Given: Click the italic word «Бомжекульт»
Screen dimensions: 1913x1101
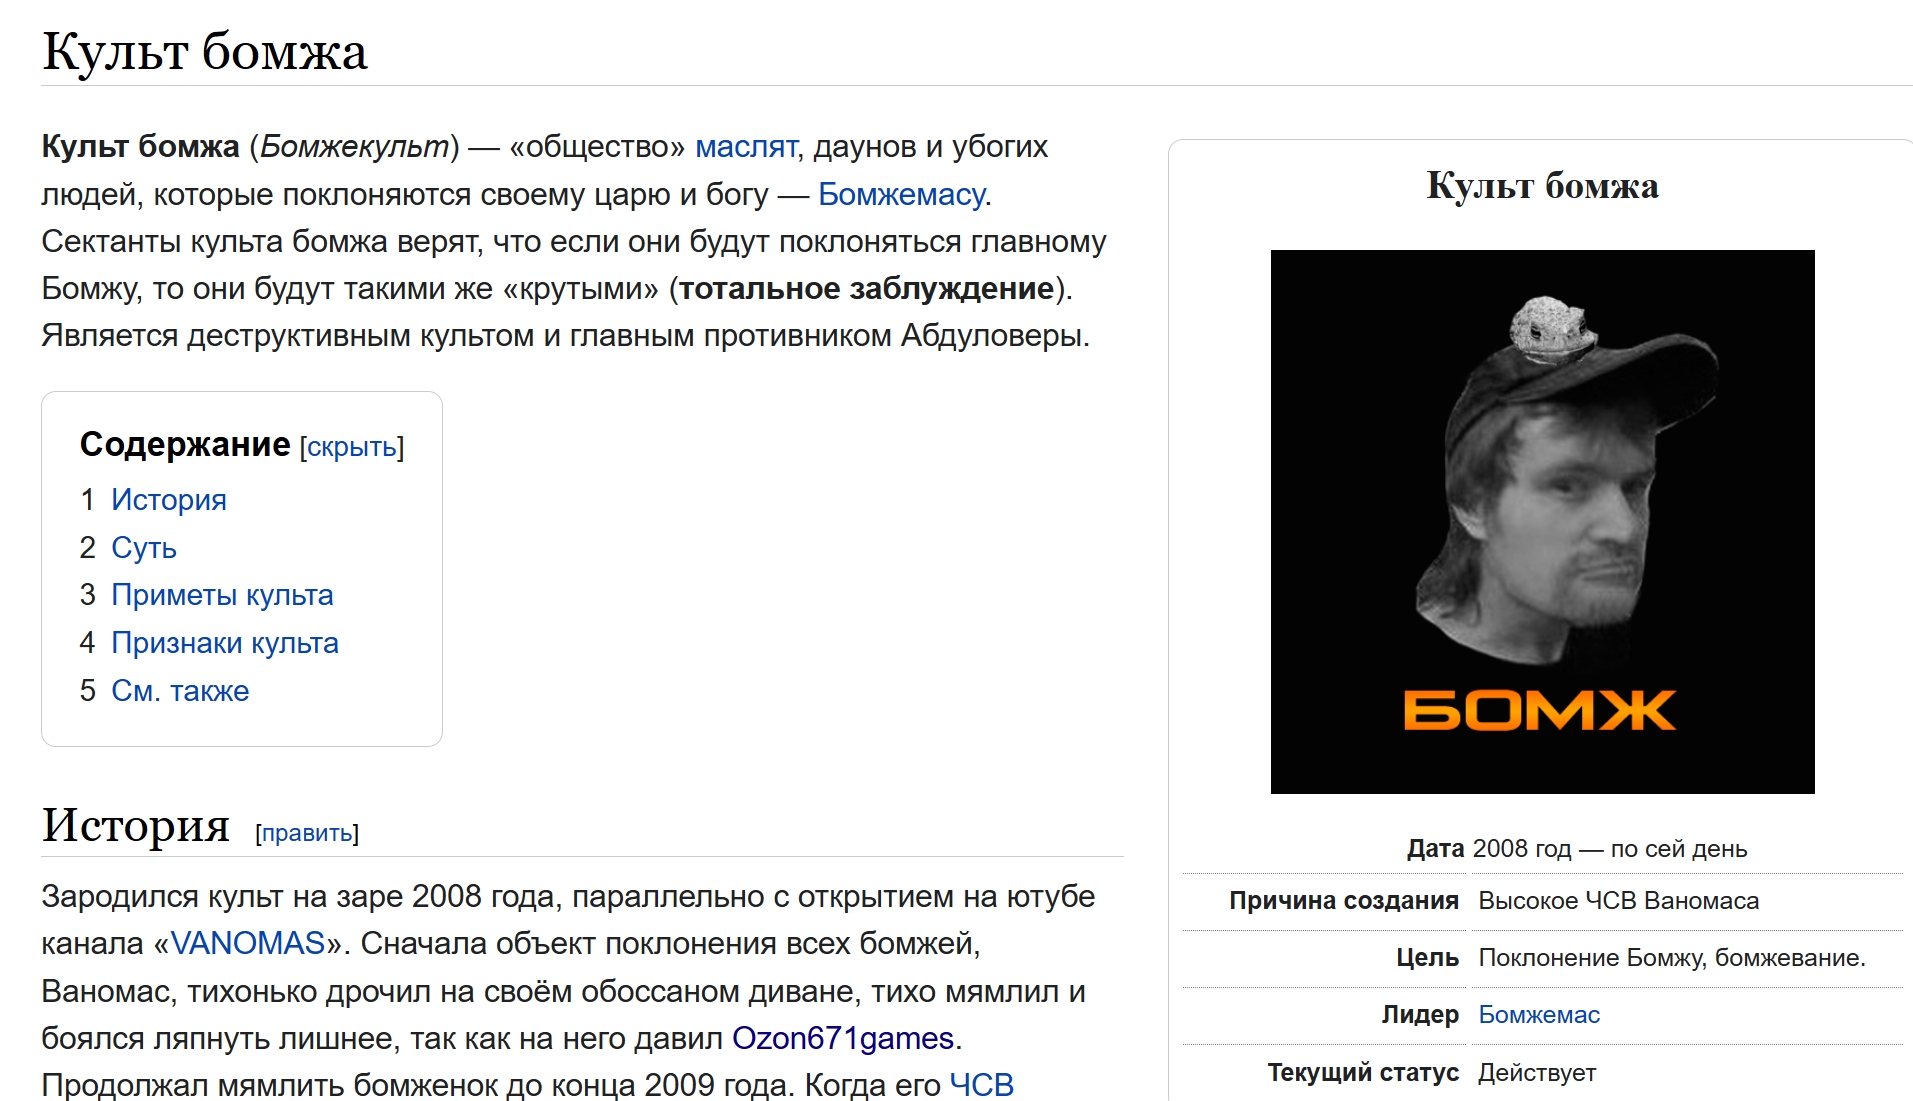Looking at the screenshot, I should (354, 147).
